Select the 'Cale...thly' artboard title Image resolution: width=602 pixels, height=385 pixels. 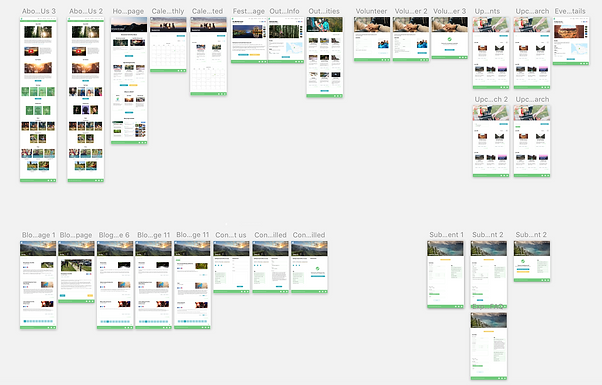(x=168, y=11)
